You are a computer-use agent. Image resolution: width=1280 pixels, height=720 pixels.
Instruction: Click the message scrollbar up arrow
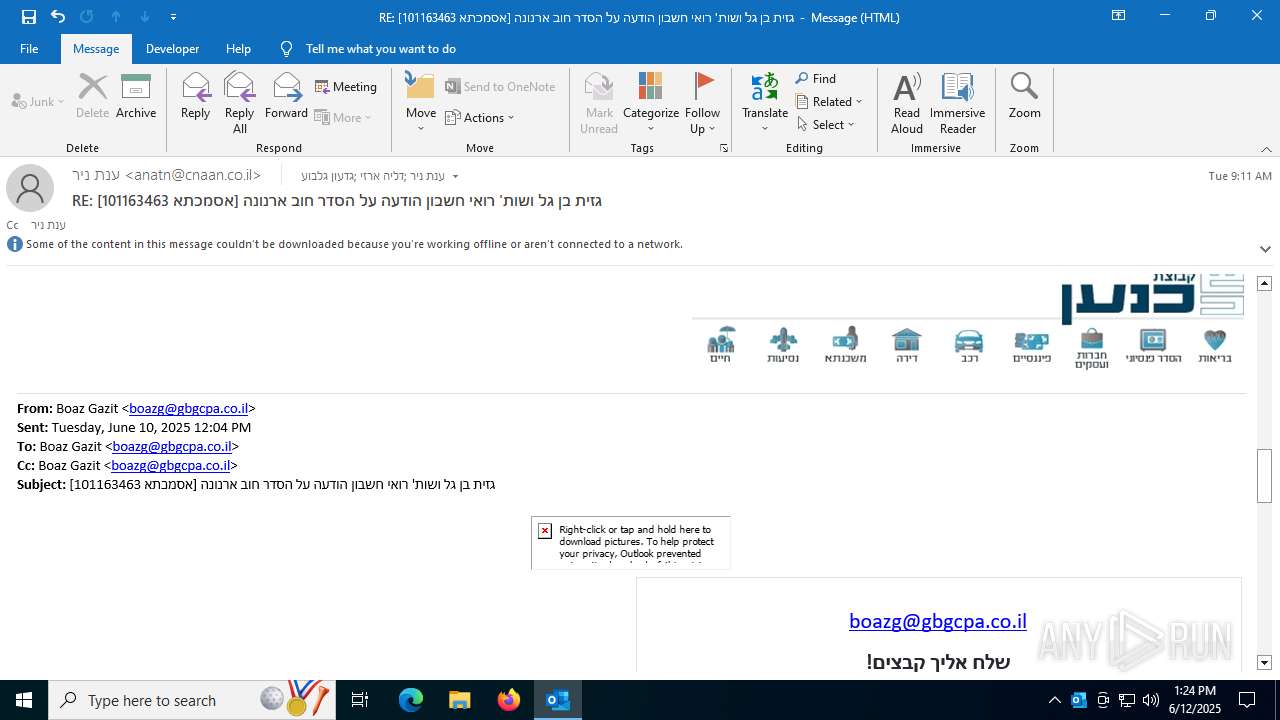pos(1264,284)
